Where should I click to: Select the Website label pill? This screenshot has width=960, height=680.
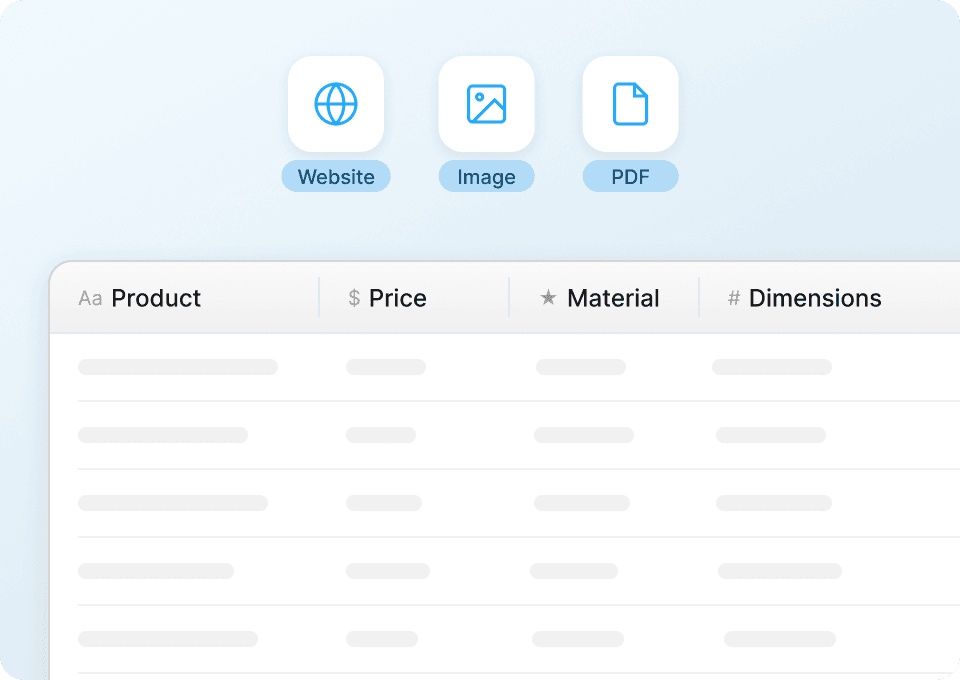336,177
